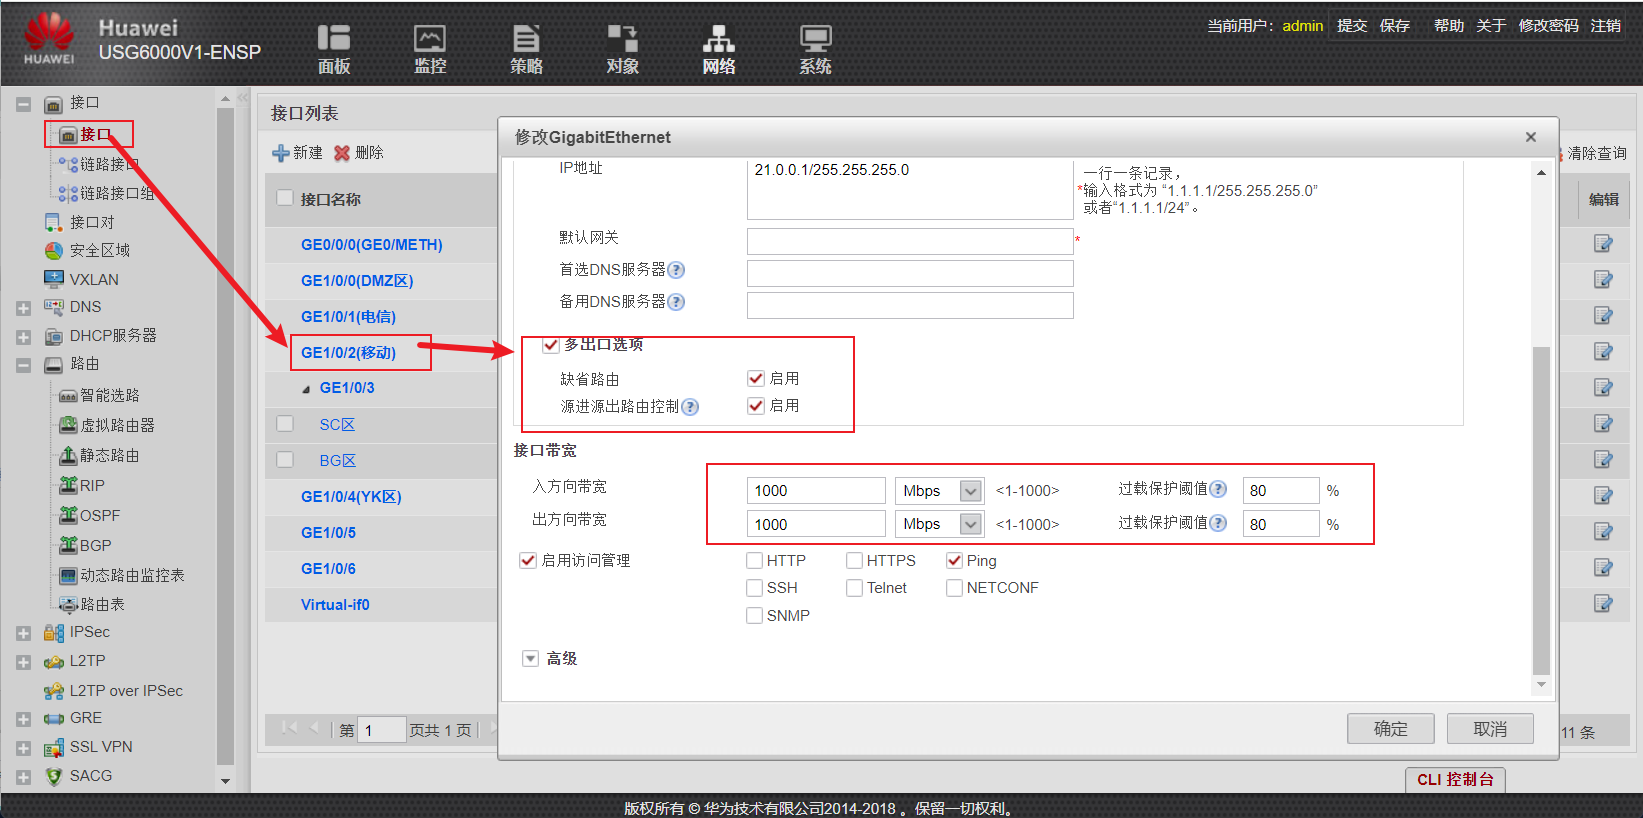
Task: Enable SSH access checkbox
Action: pos(755,588)
